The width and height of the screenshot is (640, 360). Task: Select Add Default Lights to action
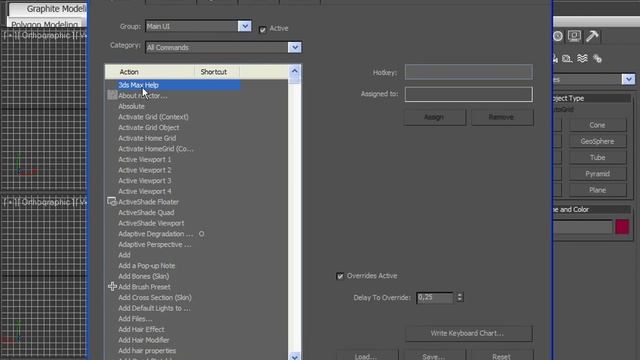click(154, 308)
